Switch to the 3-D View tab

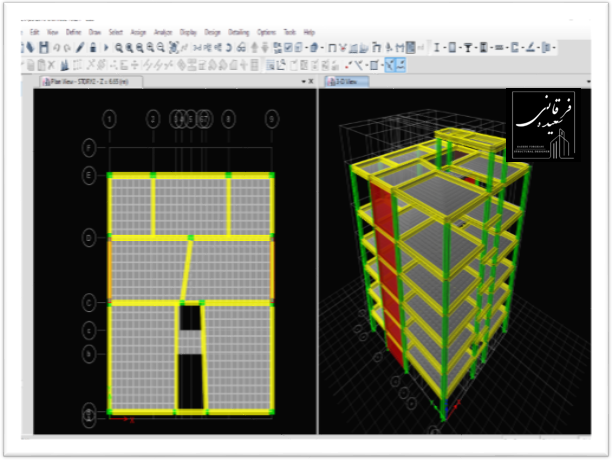point(345,83)
